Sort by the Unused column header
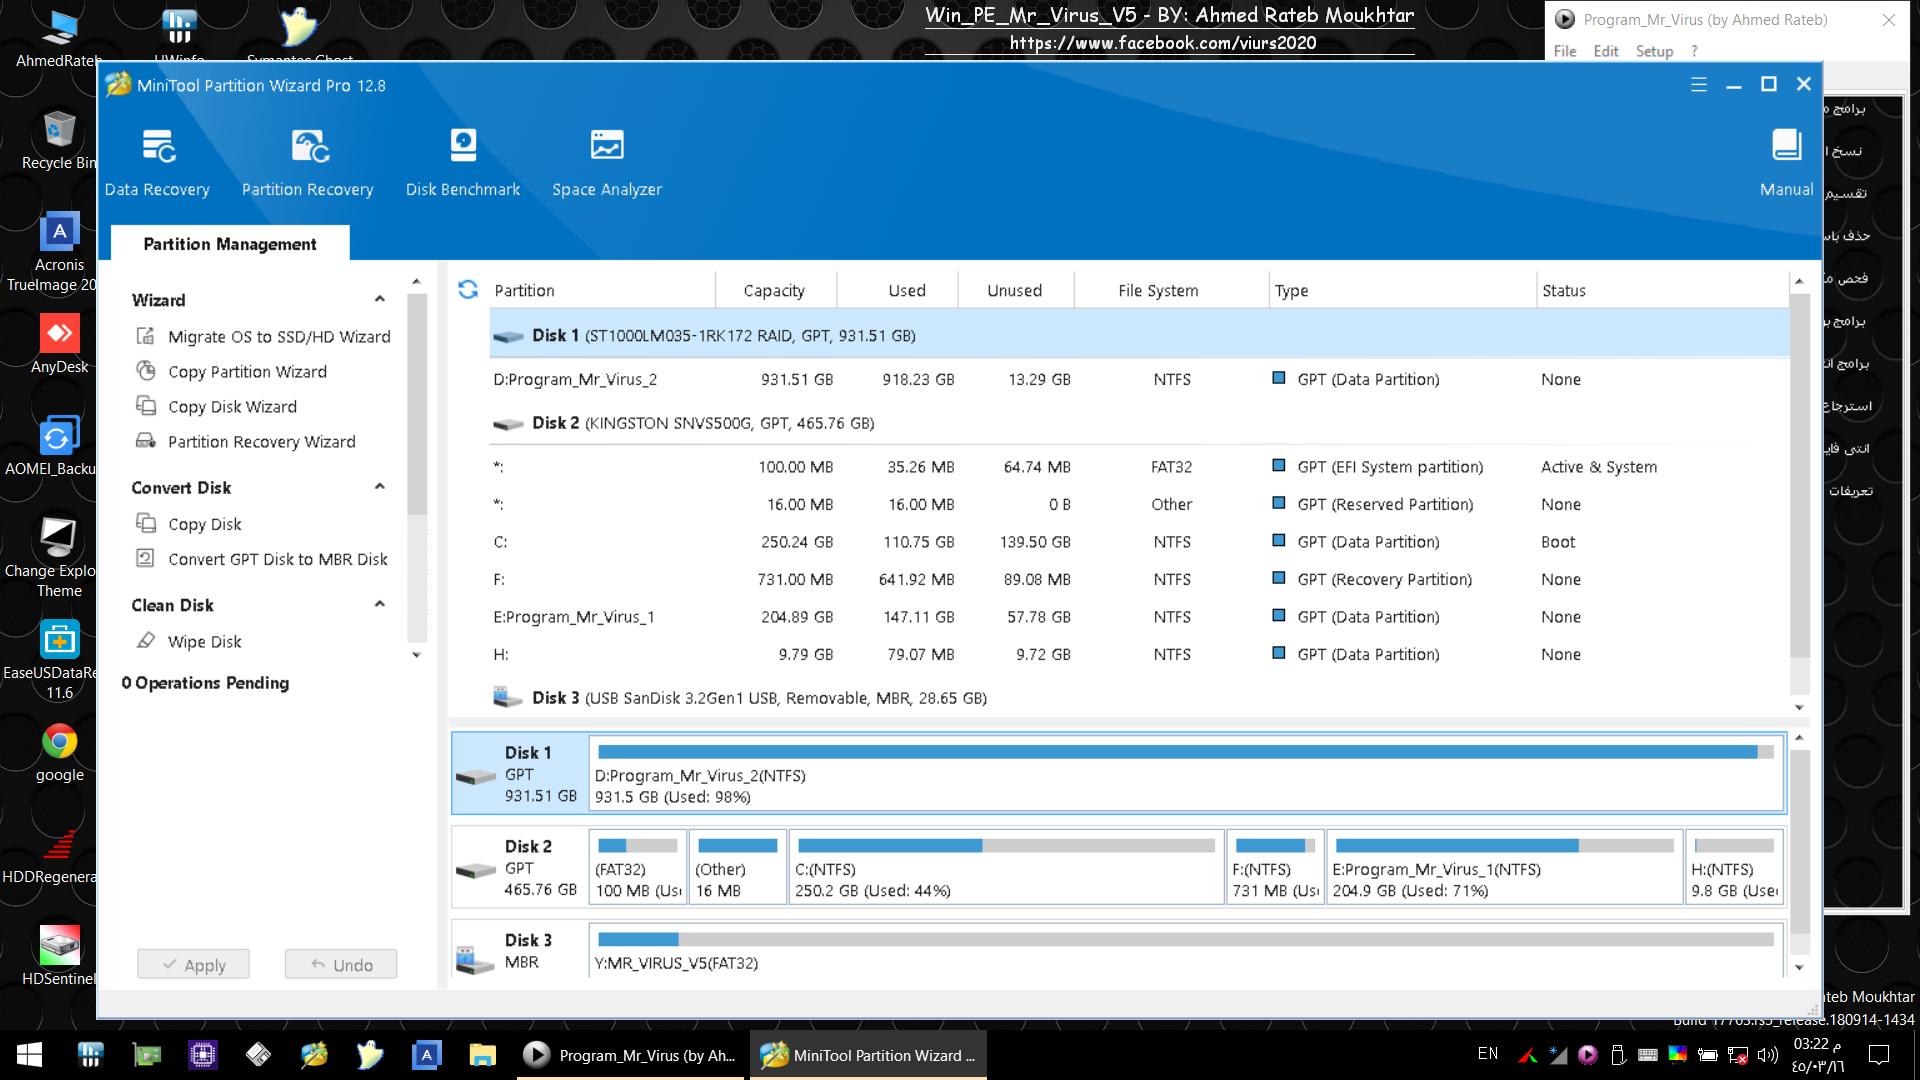This screenshot has height=1080, width=1920. tap(1015, 290)
